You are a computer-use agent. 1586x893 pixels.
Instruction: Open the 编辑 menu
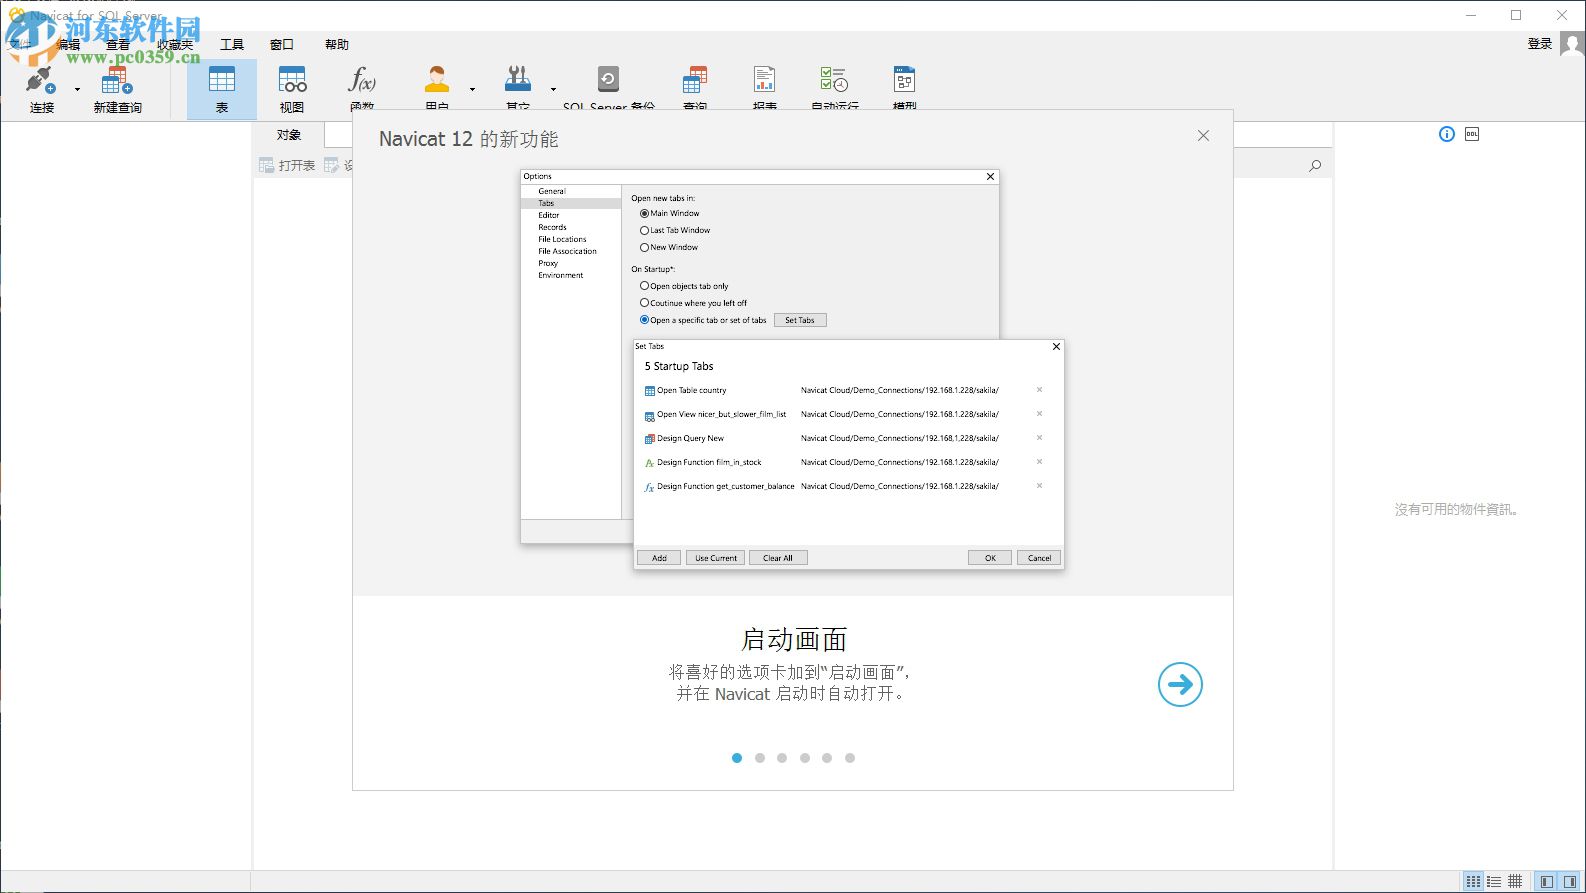68,44
